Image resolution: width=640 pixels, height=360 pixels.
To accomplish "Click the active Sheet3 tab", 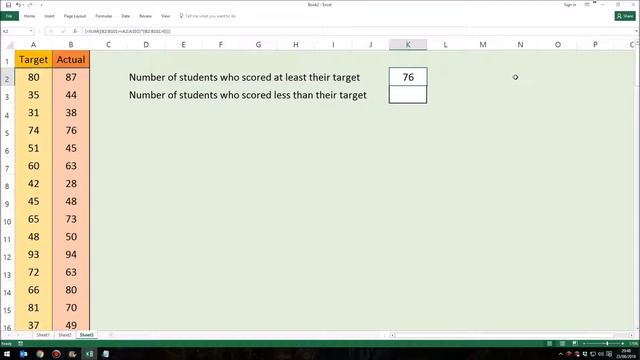I will [87, 335].
